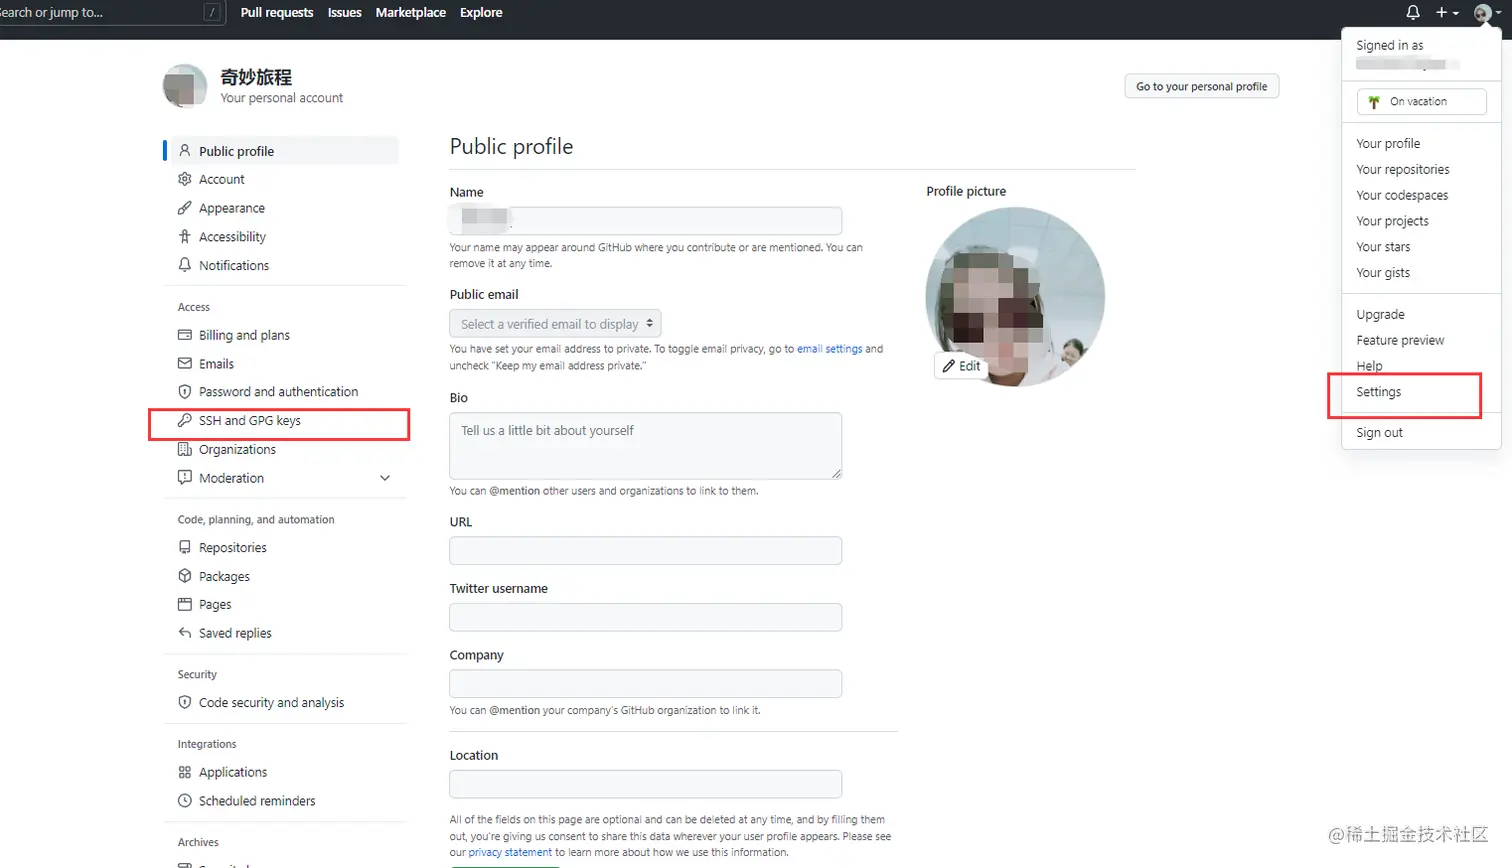Select Your gists in user menu
Viewport: 1512px width, 868px height.
pyautogui.click(x=1383, y=273)
